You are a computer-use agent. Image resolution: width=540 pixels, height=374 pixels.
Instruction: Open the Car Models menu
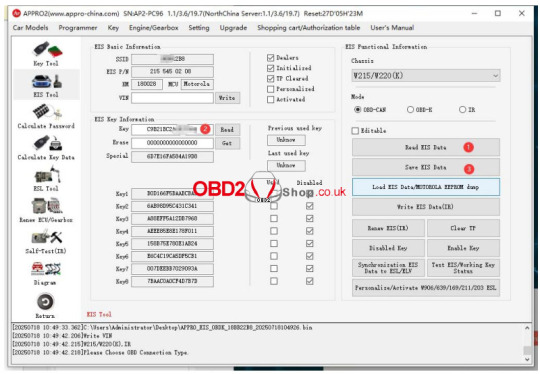tap(30, 28)
